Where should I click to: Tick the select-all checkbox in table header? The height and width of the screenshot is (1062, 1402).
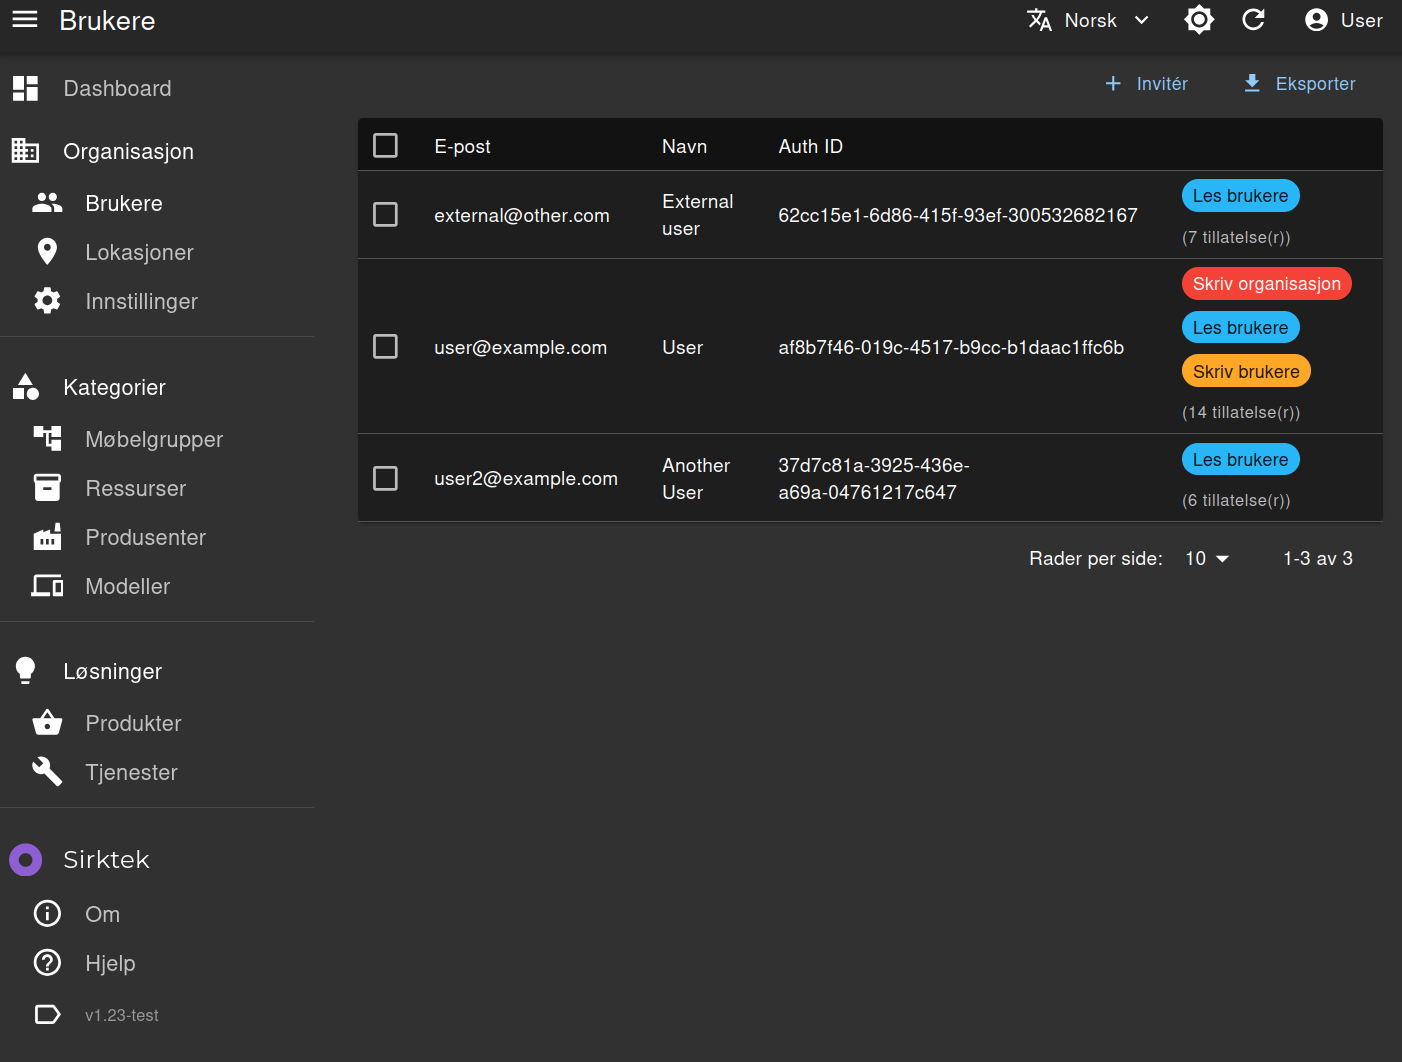tap(385, 146)
